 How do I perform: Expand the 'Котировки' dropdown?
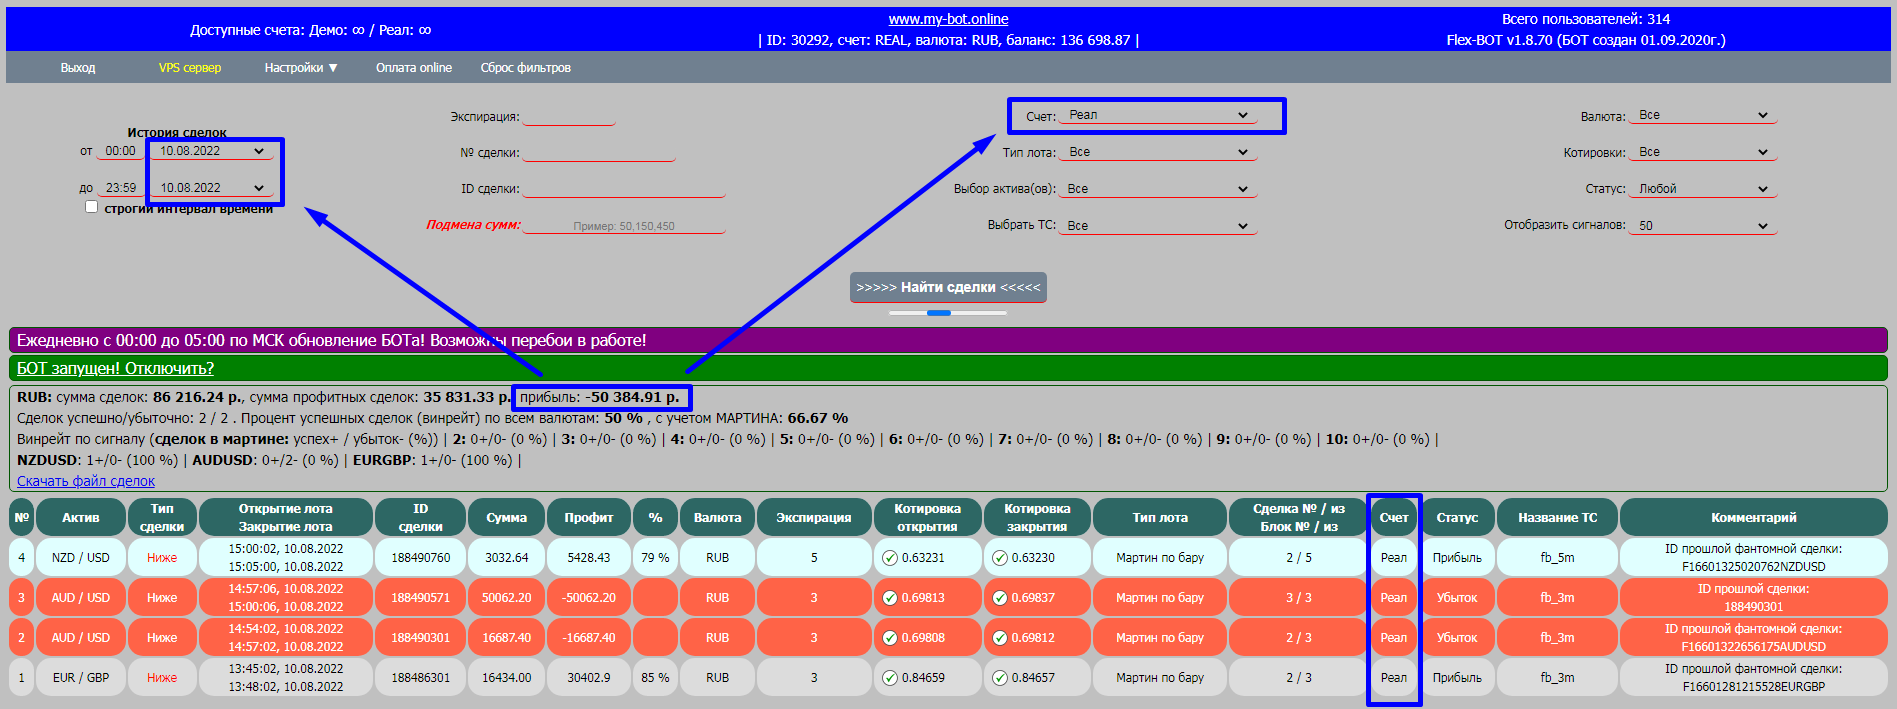pos(1703,152)
